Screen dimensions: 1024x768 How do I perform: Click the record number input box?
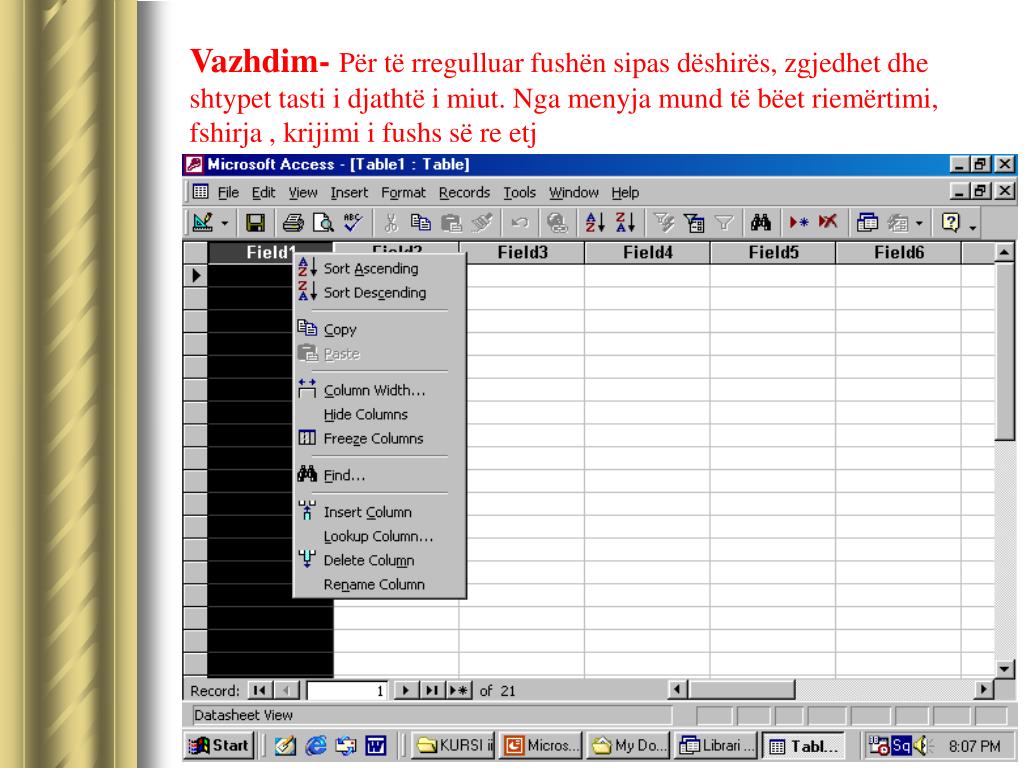point(347,690)
